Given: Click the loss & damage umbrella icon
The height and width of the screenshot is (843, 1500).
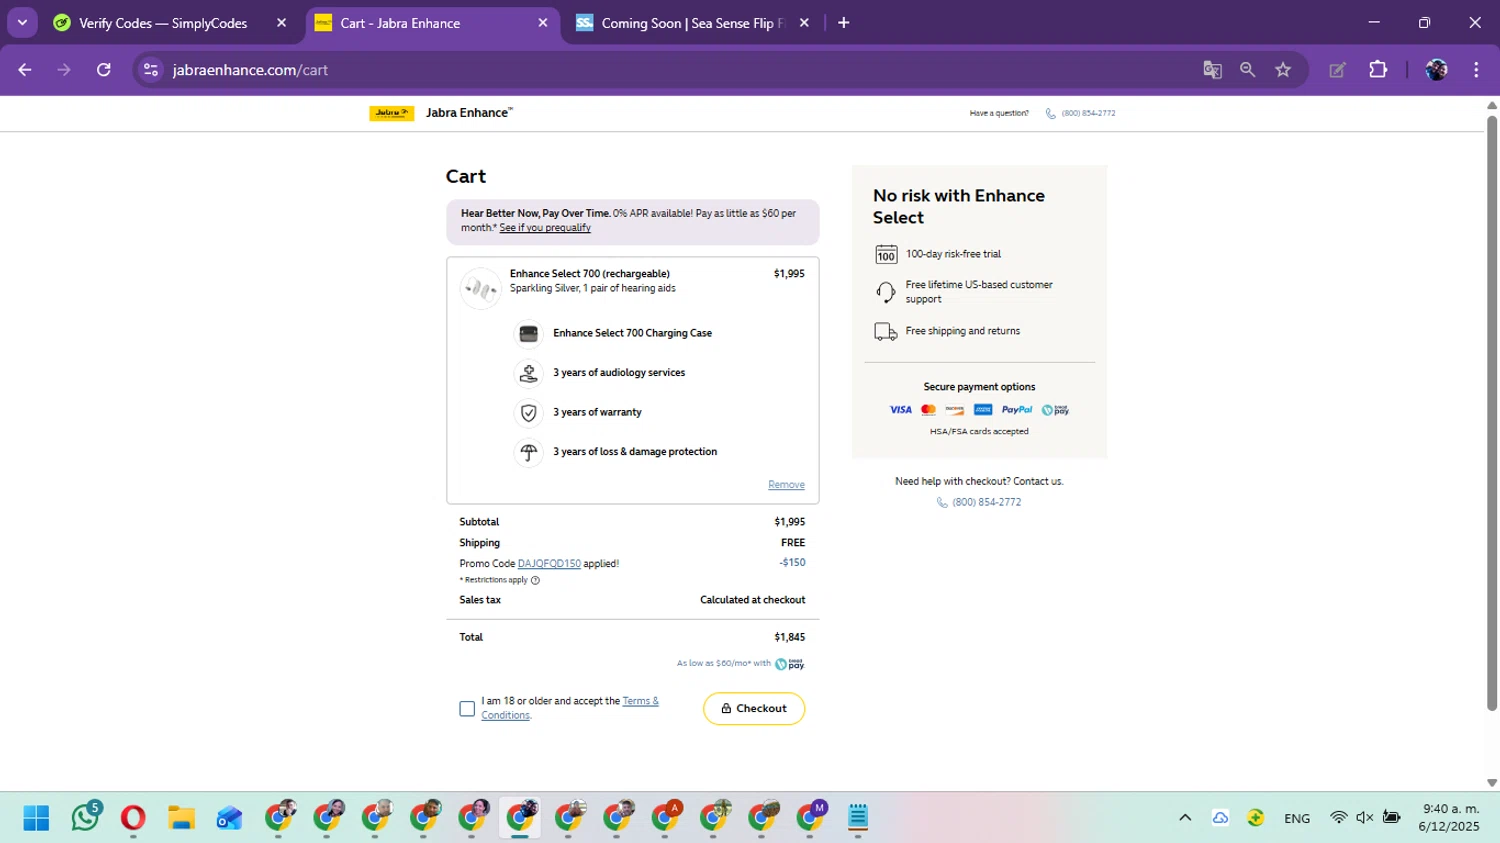Looking at the screenshot, I should click(x=528, y=452).
